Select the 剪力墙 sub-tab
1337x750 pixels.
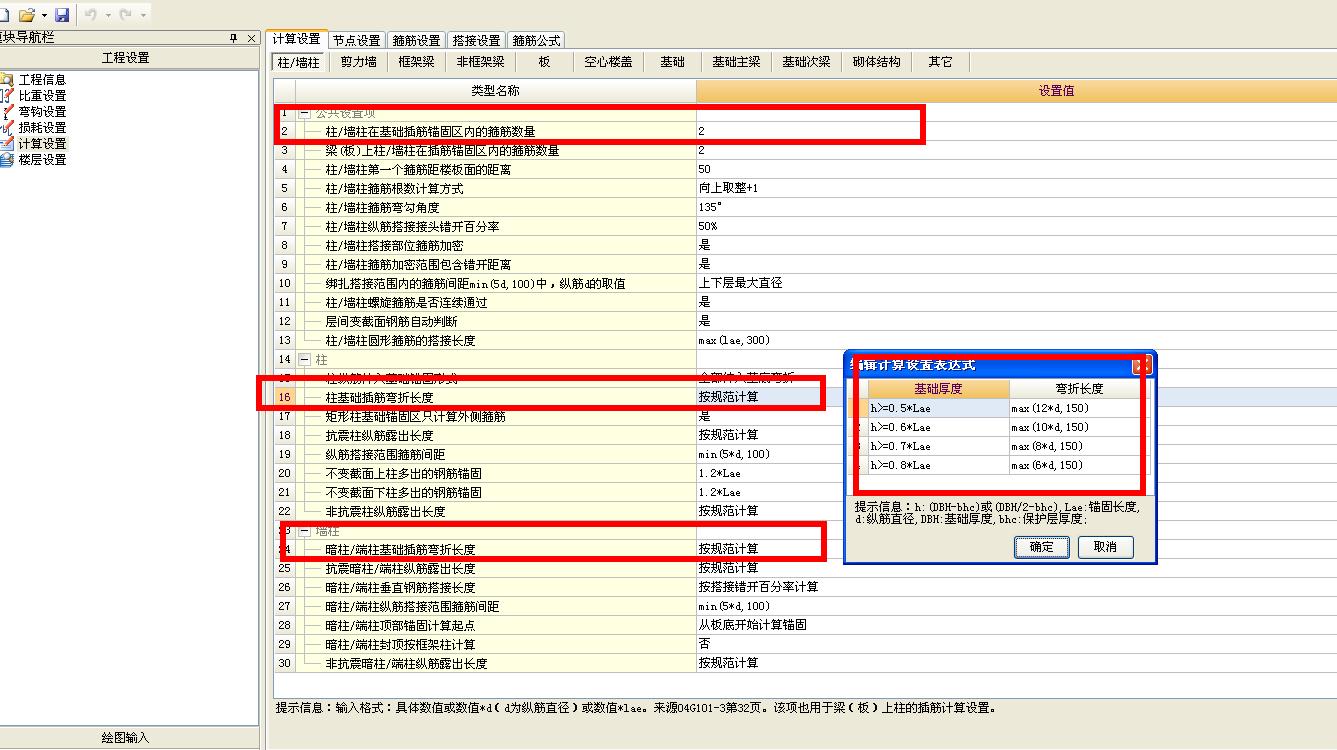click(x=358, y=62)
